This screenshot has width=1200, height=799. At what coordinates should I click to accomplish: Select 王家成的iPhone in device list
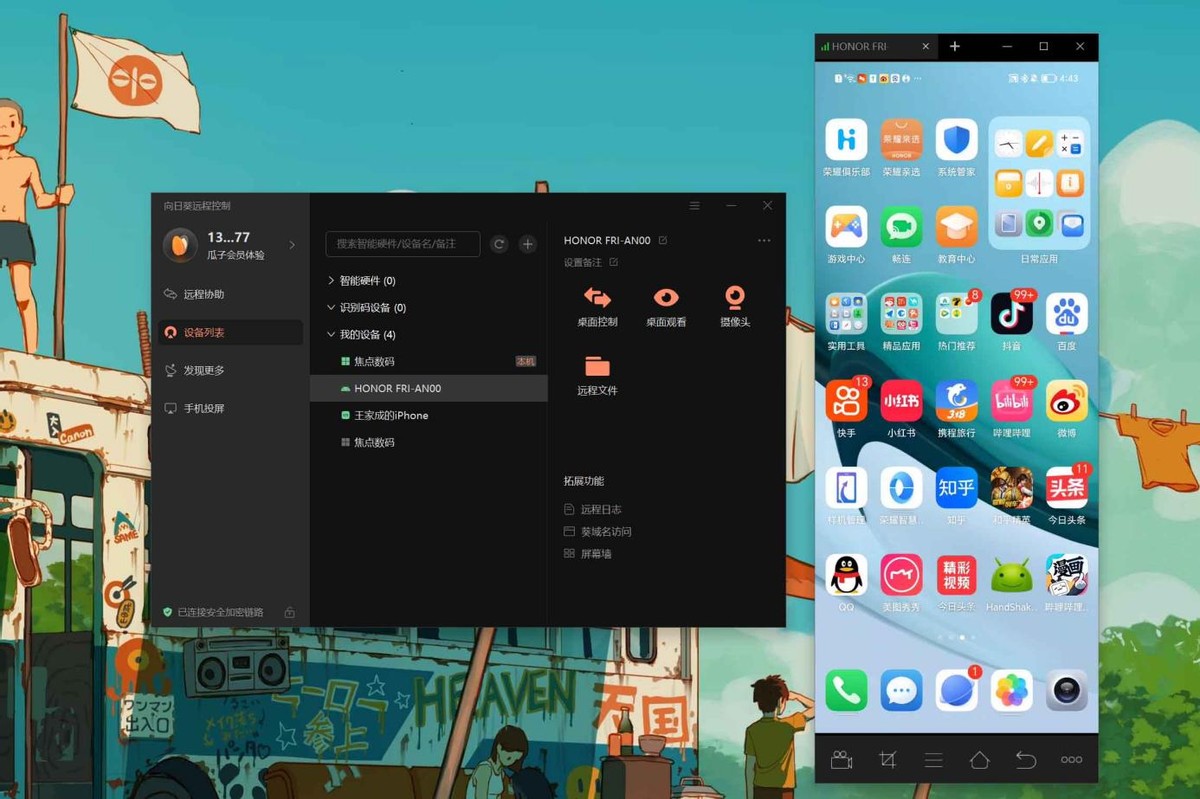point(391,415)
